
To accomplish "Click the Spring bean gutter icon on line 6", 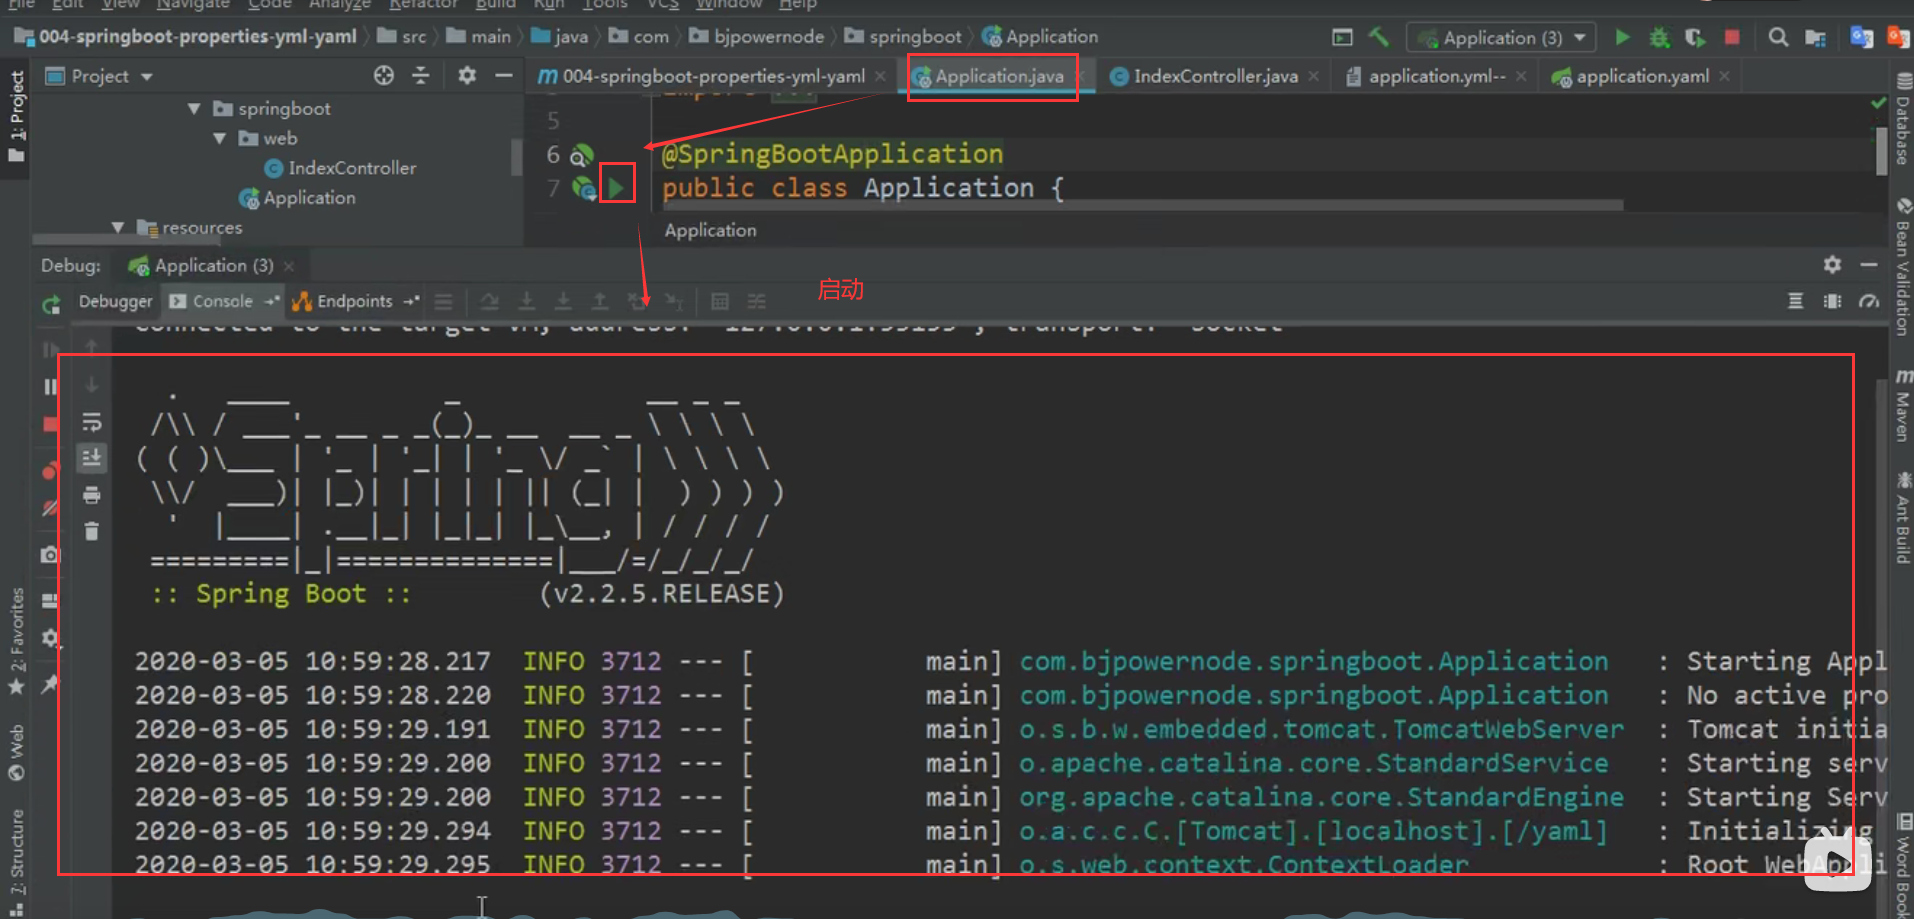I will coord(582,155).
